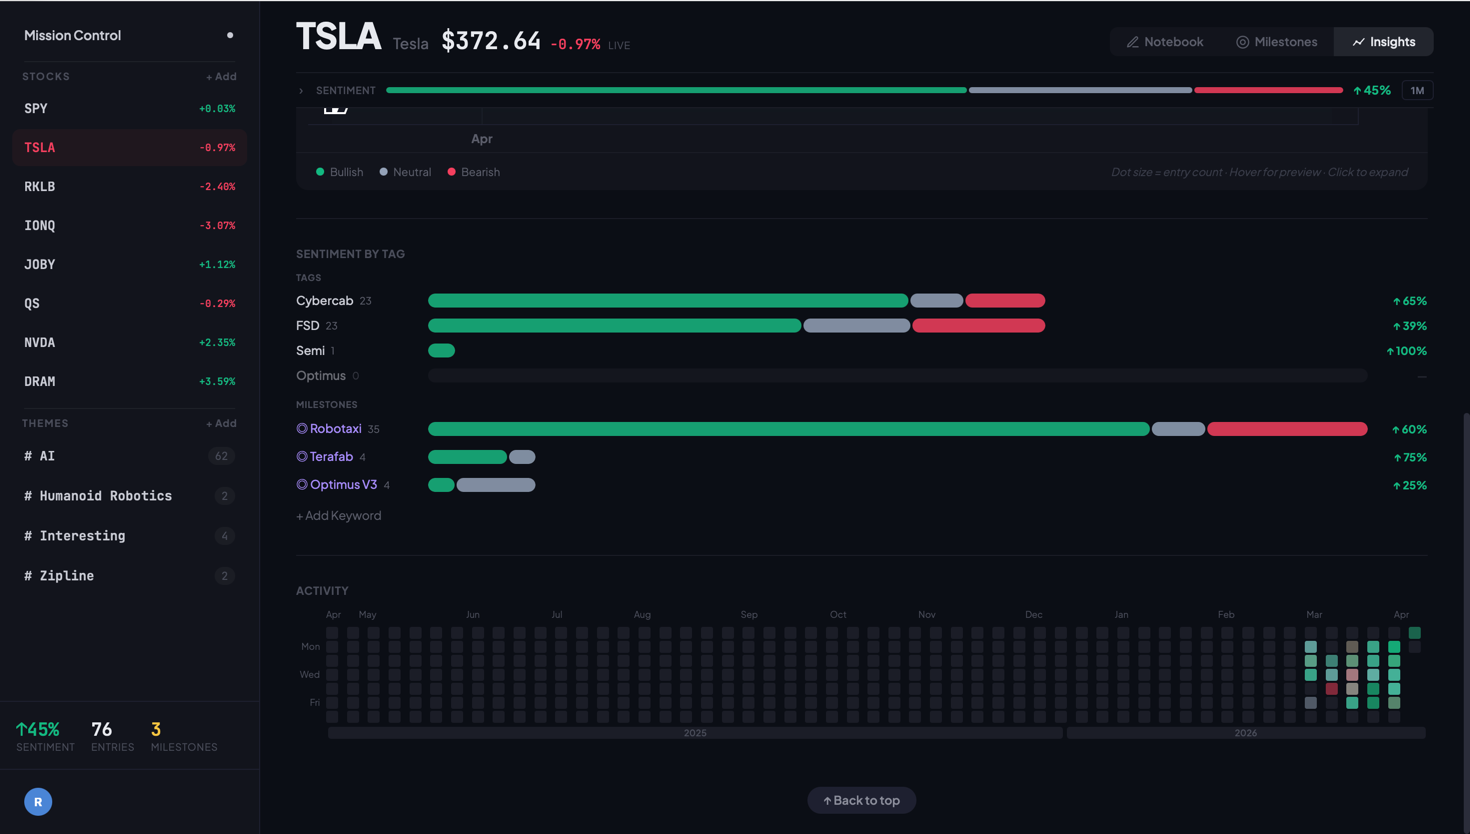Click the 76 entries stat

pyautogui.click(x=112, y=735)
